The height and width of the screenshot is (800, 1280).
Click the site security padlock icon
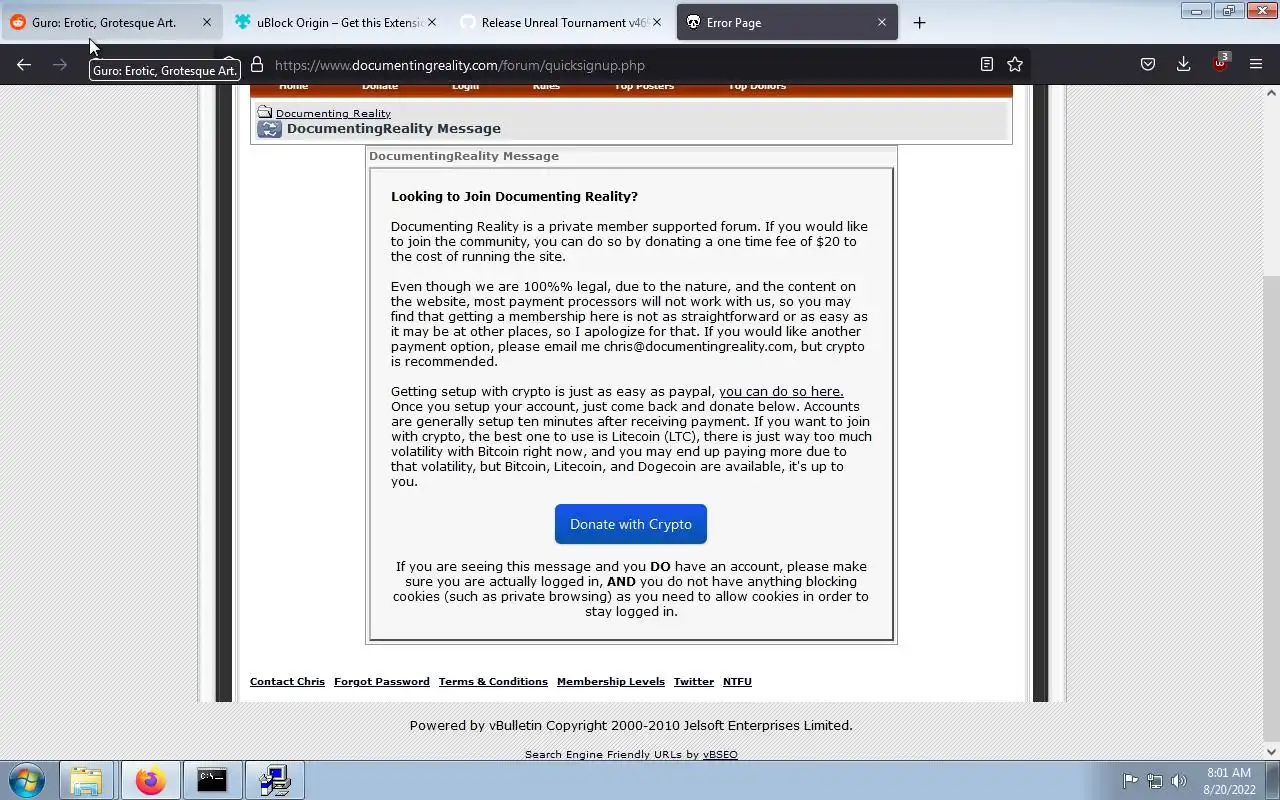257,65
